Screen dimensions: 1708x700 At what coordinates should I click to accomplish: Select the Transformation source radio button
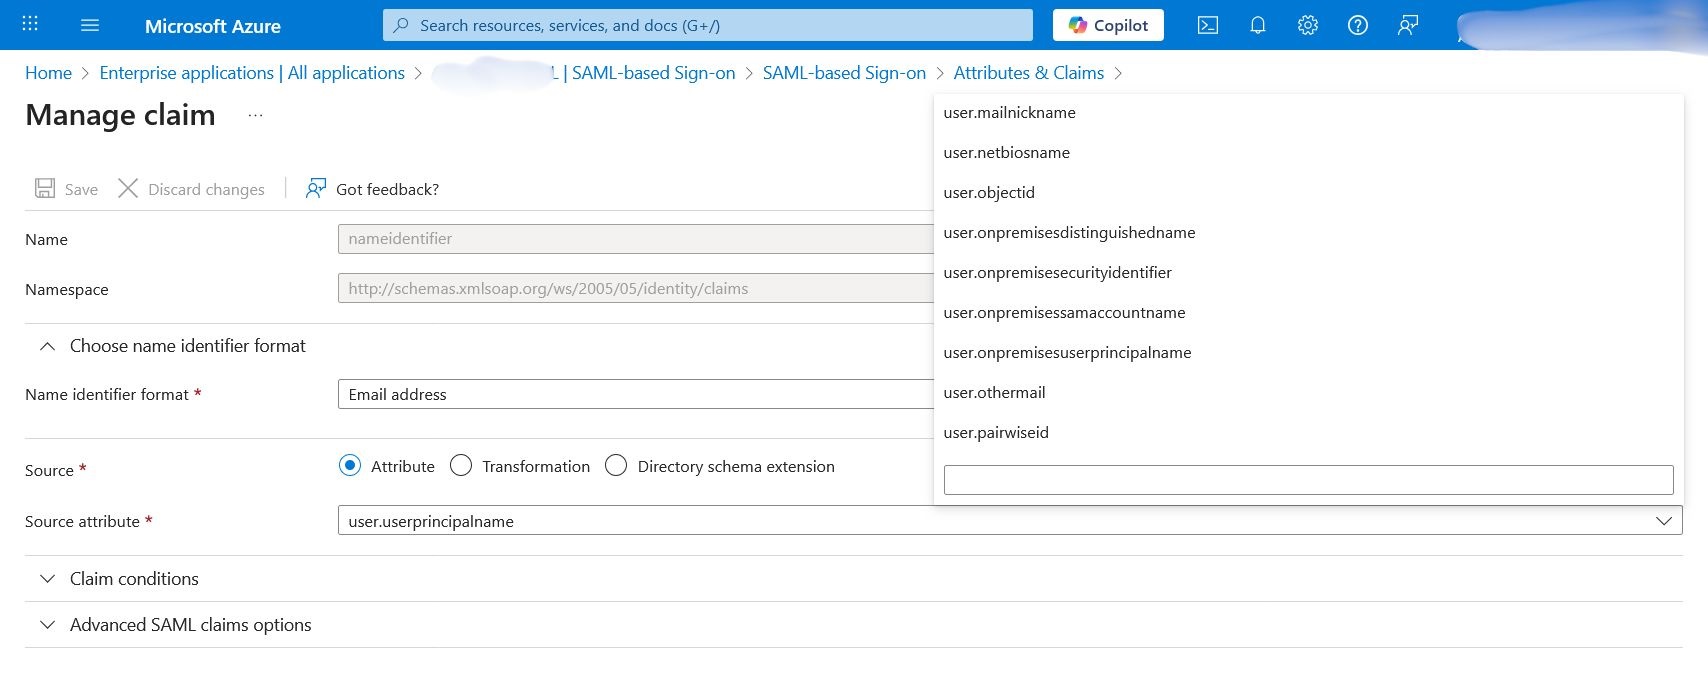(461, 466)
